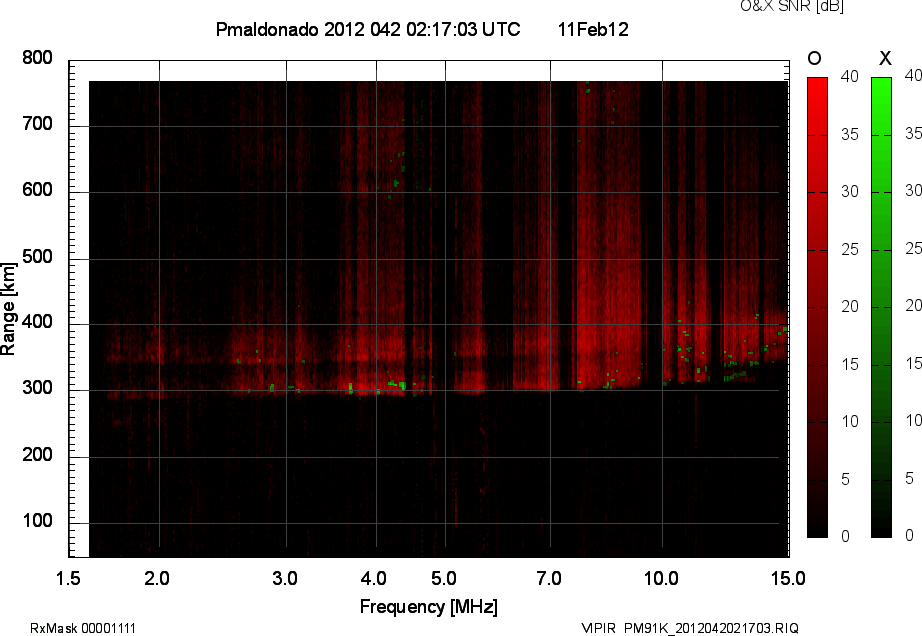Click the 500 tick on the range axis
This screenshot has height=636, width=922.
click(38, 258)
